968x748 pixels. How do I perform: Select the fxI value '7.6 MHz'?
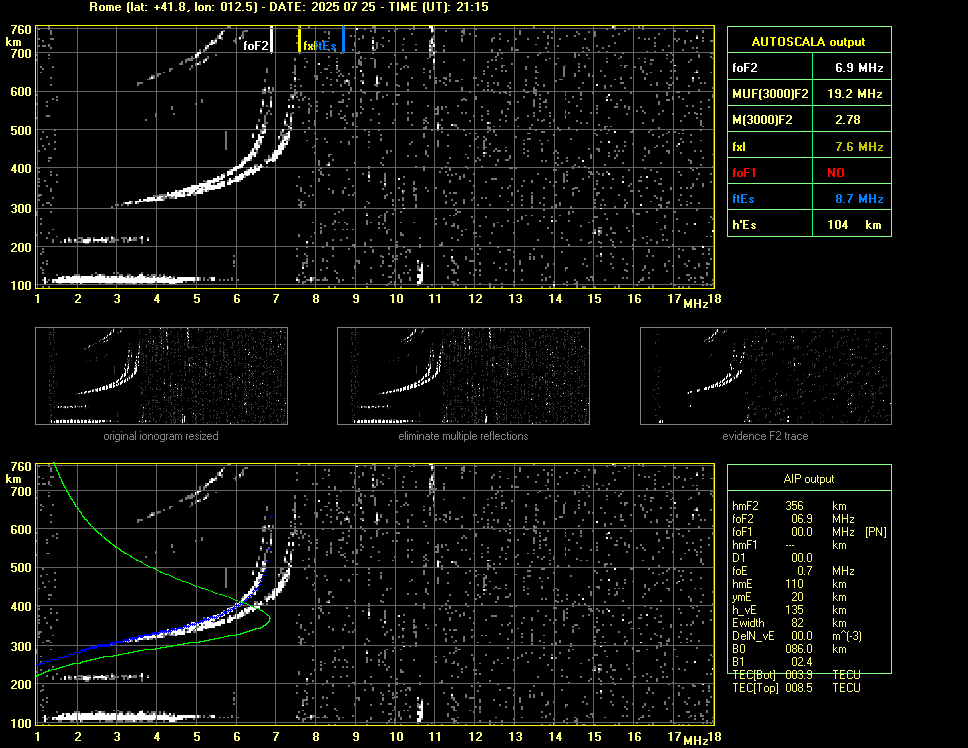pos(859,147)
